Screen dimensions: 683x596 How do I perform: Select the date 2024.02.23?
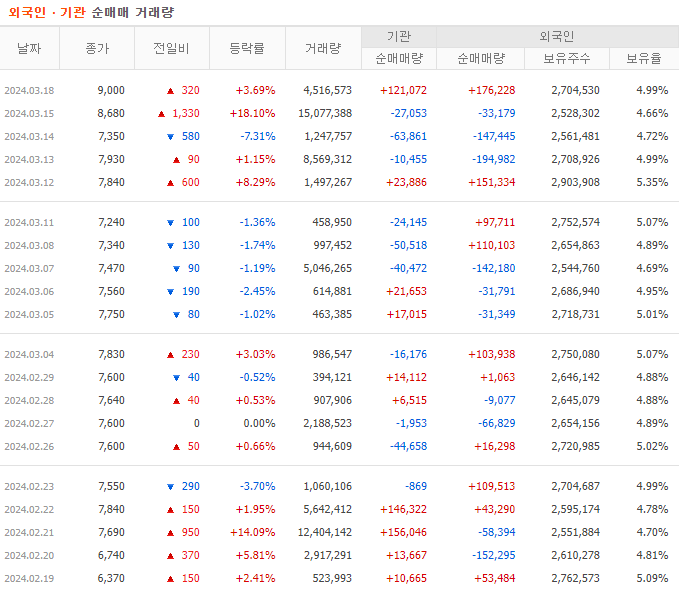[29, 487]
